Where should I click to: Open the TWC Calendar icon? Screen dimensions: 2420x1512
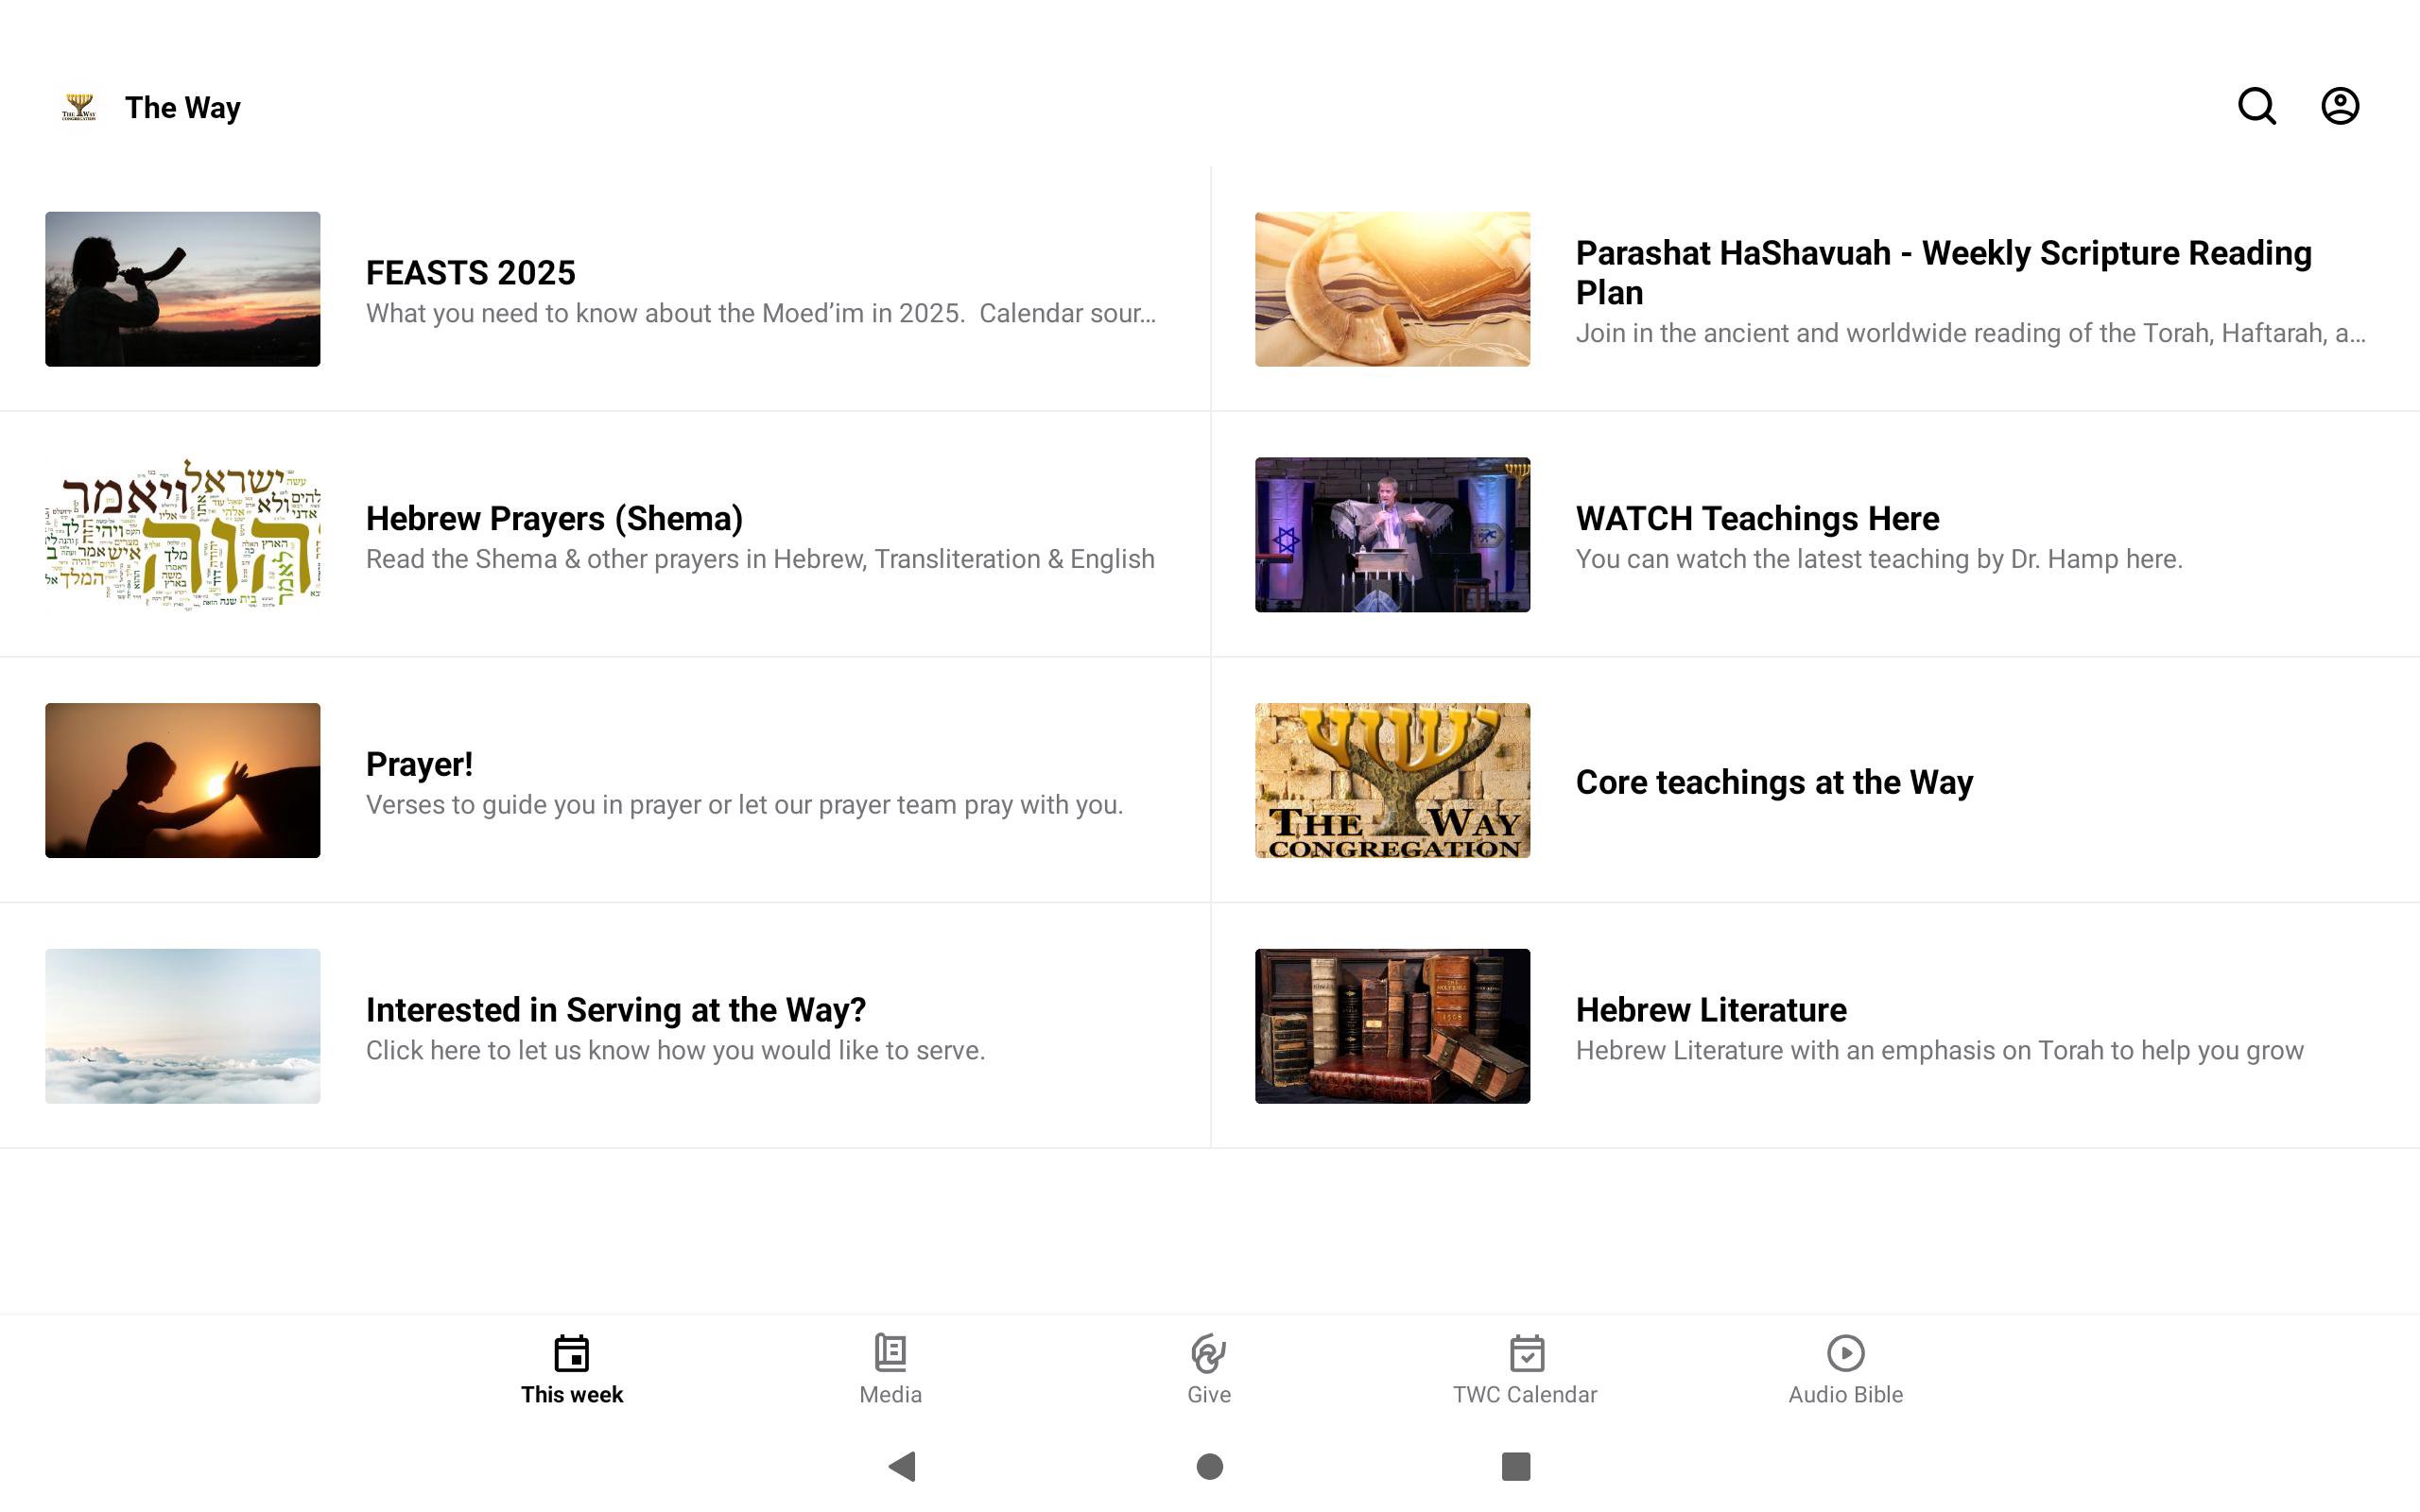pos(1526,1354)
